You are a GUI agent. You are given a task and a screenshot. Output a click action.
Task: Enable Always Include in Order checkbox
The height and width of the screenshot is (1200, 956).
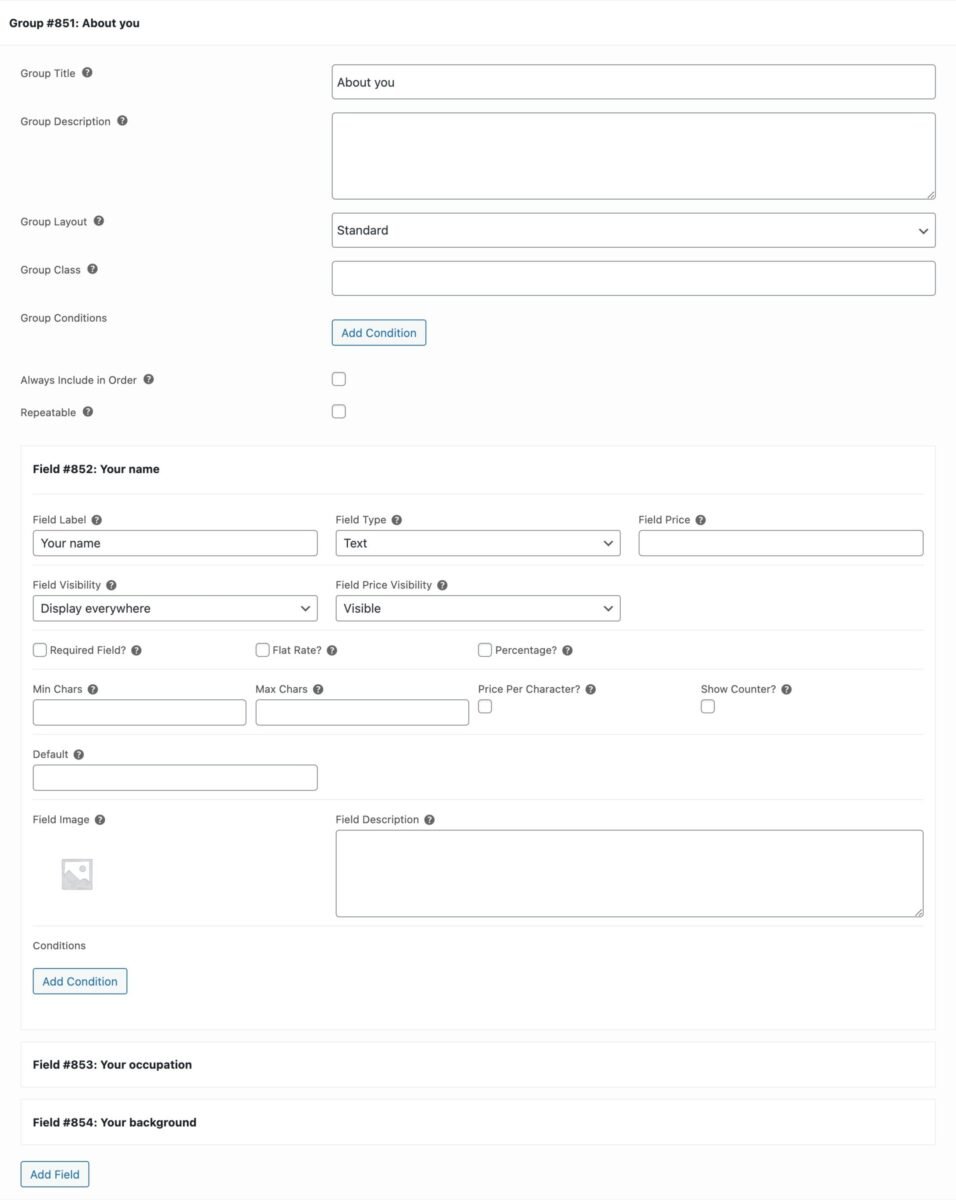(339, 379)
